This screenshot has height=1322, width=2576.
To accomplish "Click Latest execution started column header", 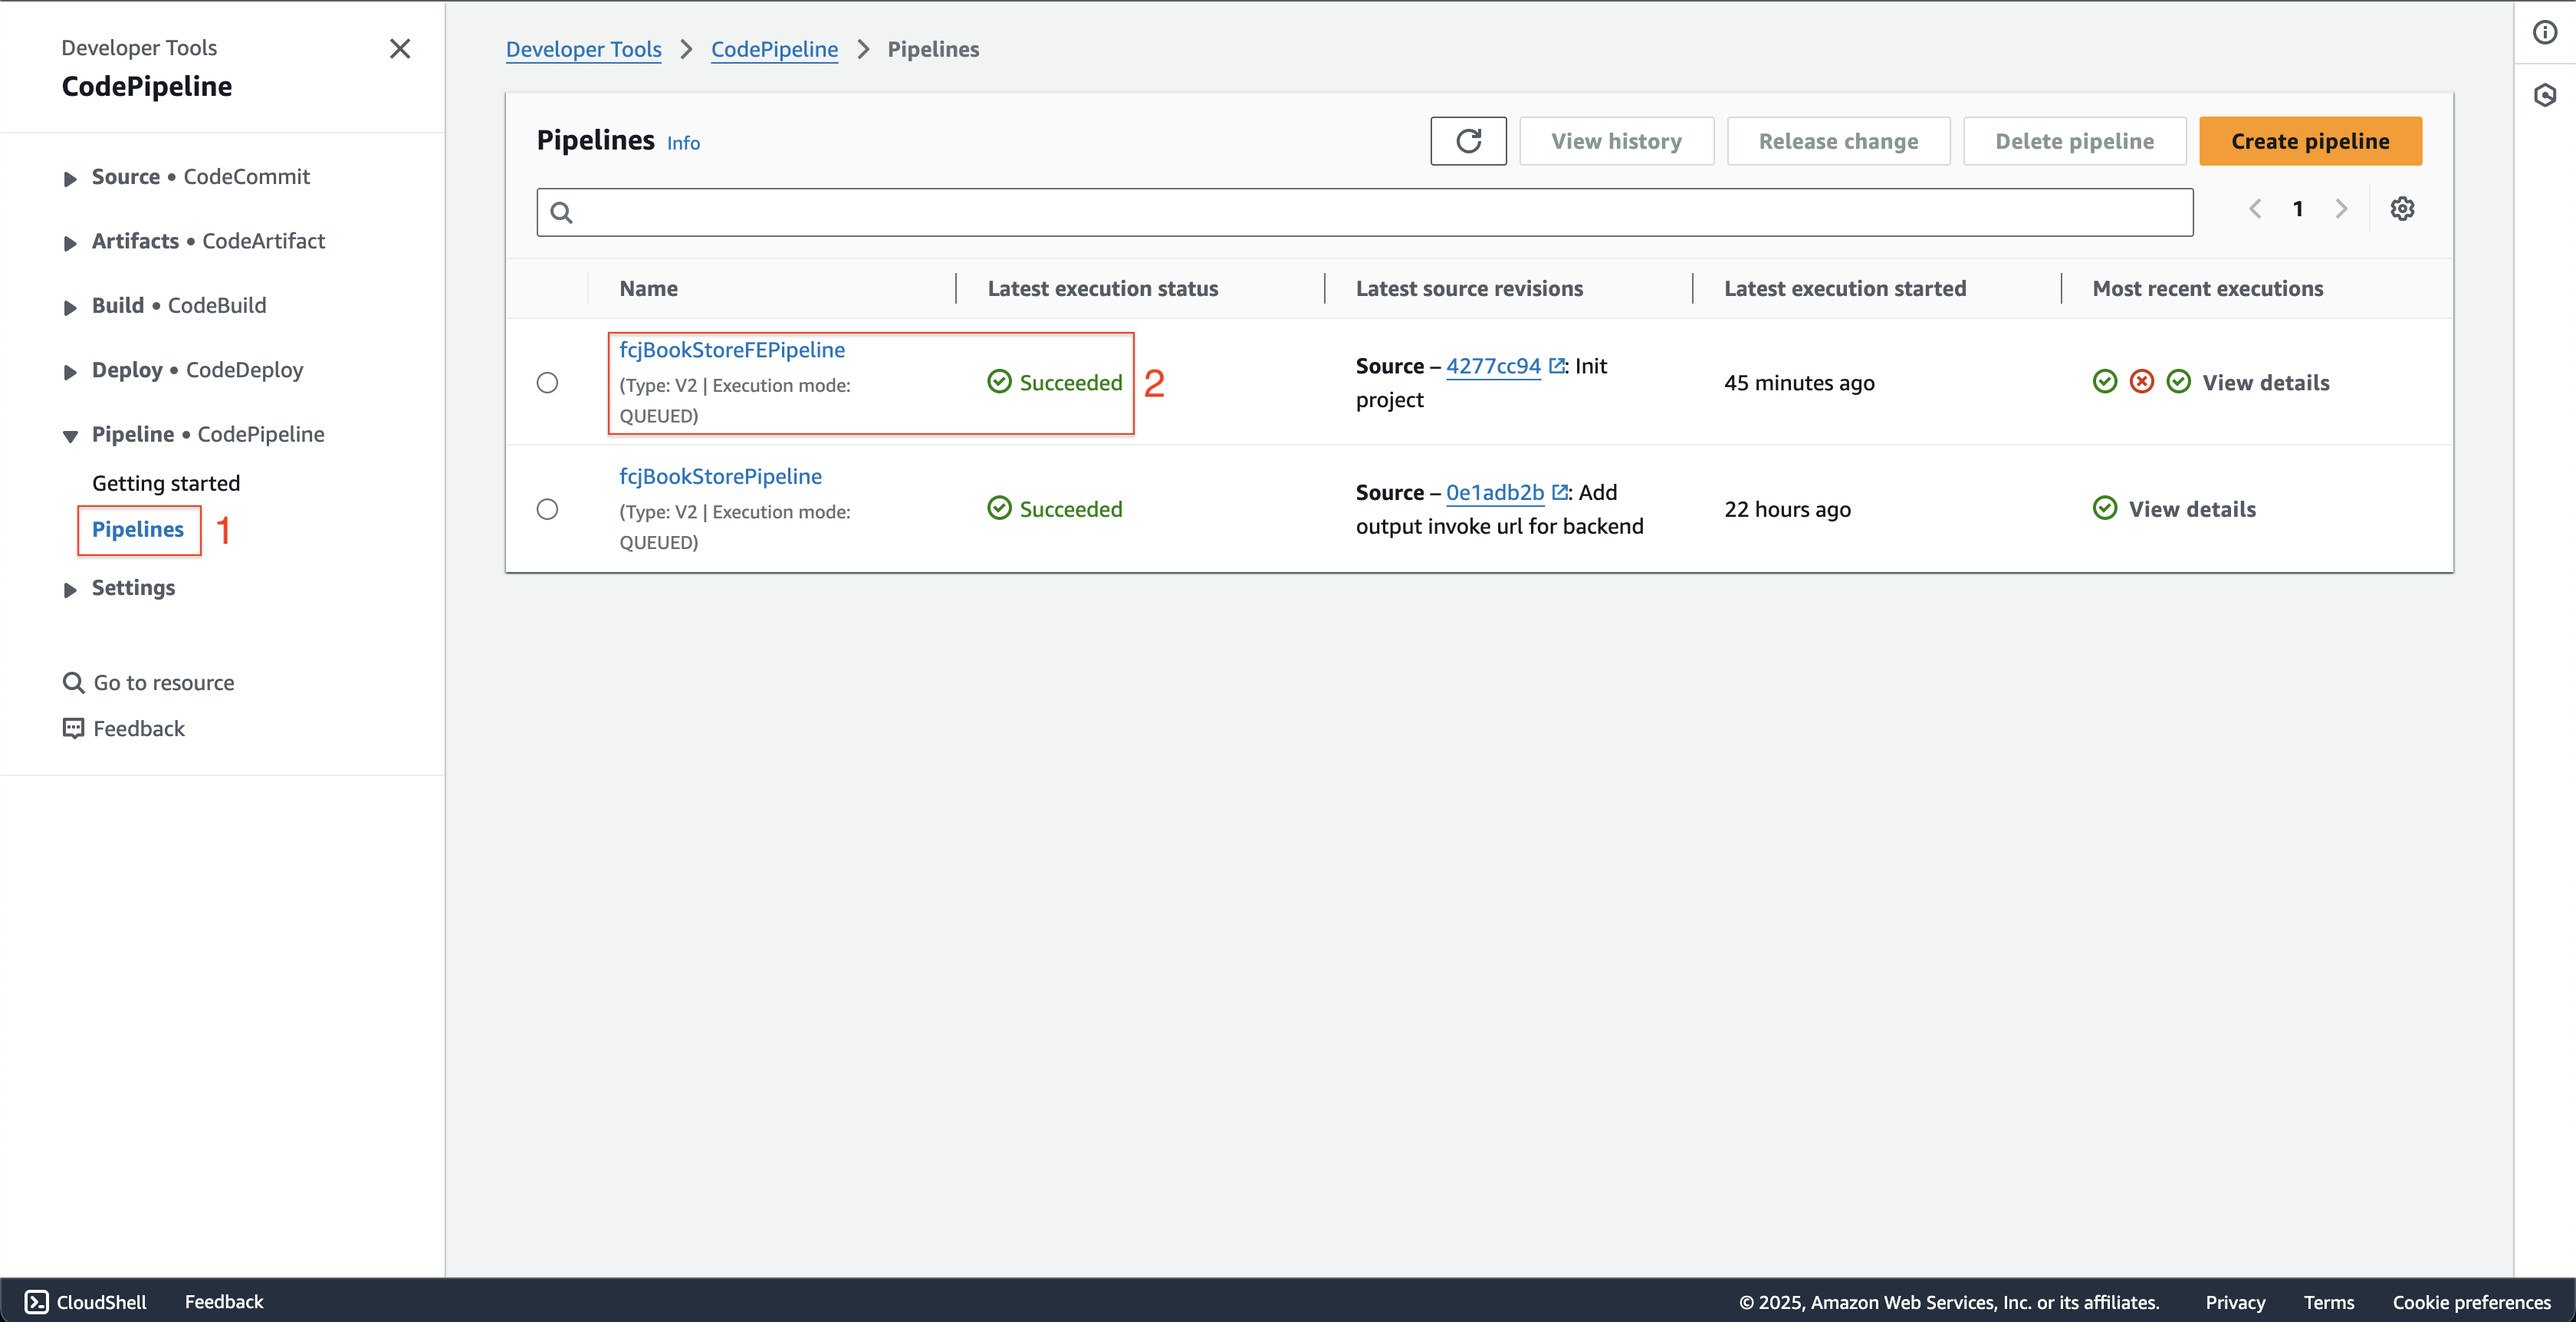I will (1845, 288).
